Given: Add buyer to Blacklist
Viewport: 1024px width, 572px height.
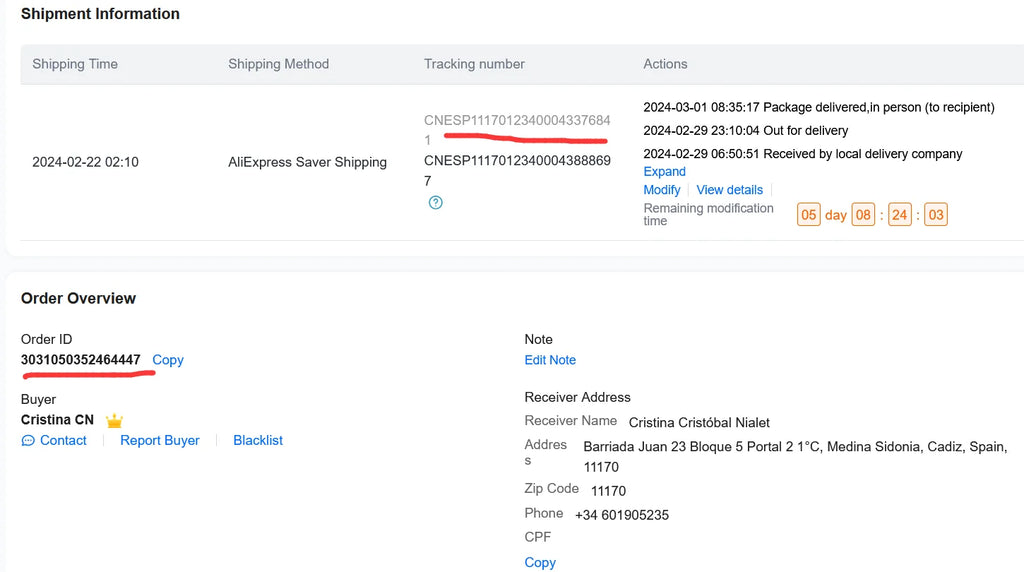Looking at the screenshot, I should [258, 441].
